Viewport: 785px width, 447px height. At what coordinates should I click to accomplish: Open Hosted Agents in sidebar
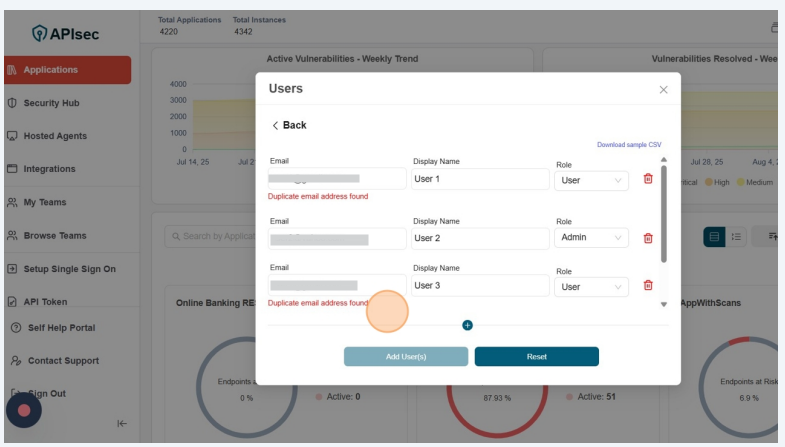click(x=55, y=136)
